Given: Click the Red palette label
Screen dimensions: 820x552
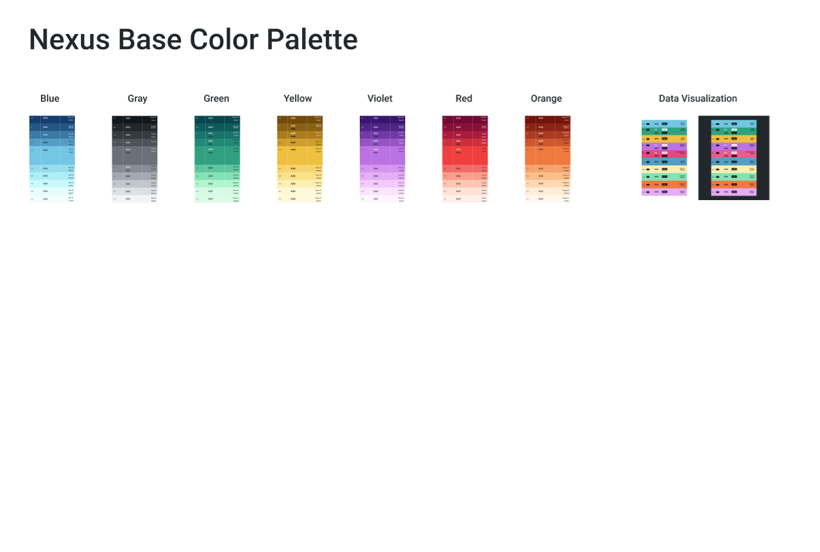Looking at the screenshot, I should pyautogui.click(x=464, y=99).
